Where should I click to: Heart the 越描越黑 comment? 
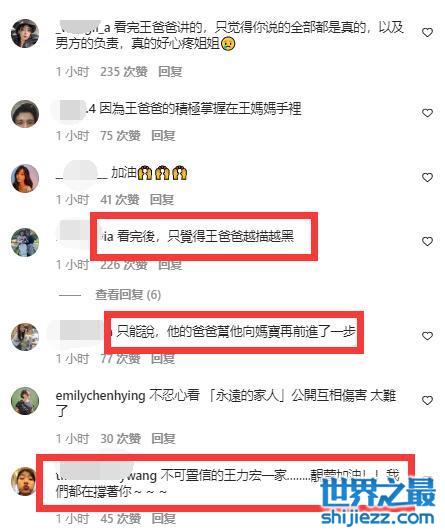(x=427, y=241)
